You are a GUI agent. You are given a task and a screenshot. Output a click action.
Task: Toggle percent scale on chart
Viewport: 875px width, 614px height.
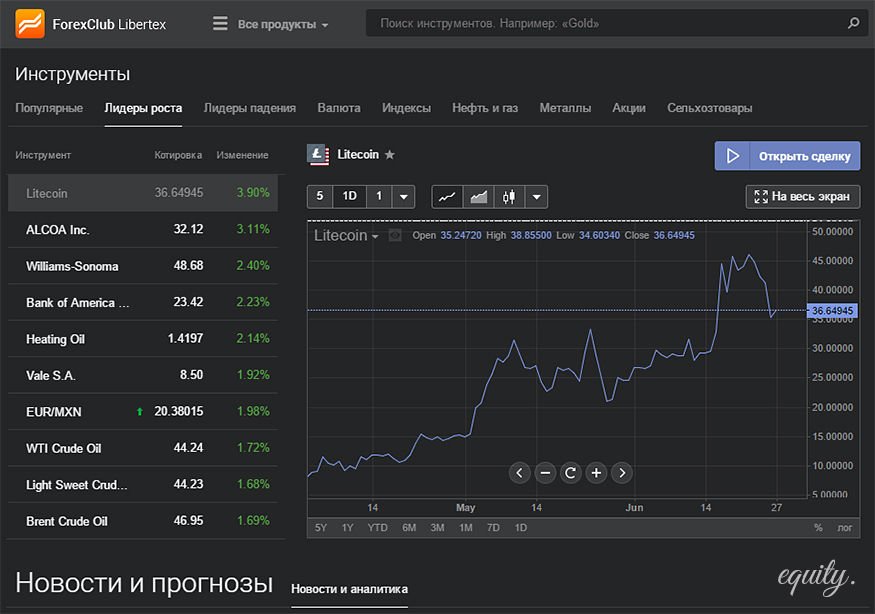pyautogui.click(x=818, y=527)
